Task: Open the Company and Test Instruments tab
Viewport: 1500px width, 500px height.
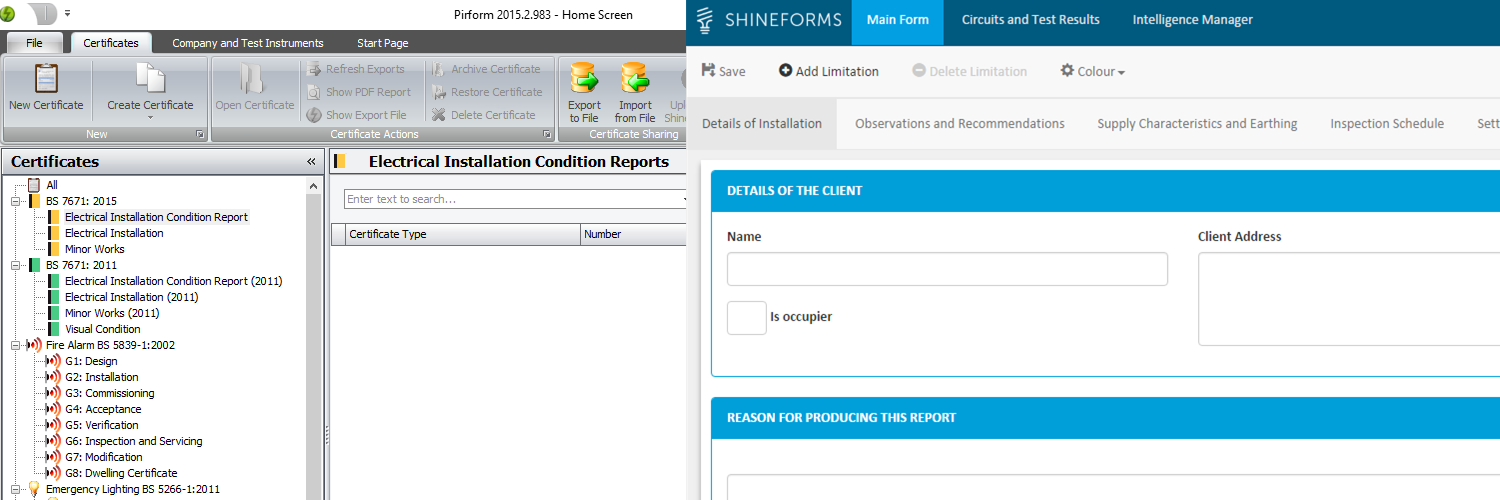Action: (x=248, y=43)
